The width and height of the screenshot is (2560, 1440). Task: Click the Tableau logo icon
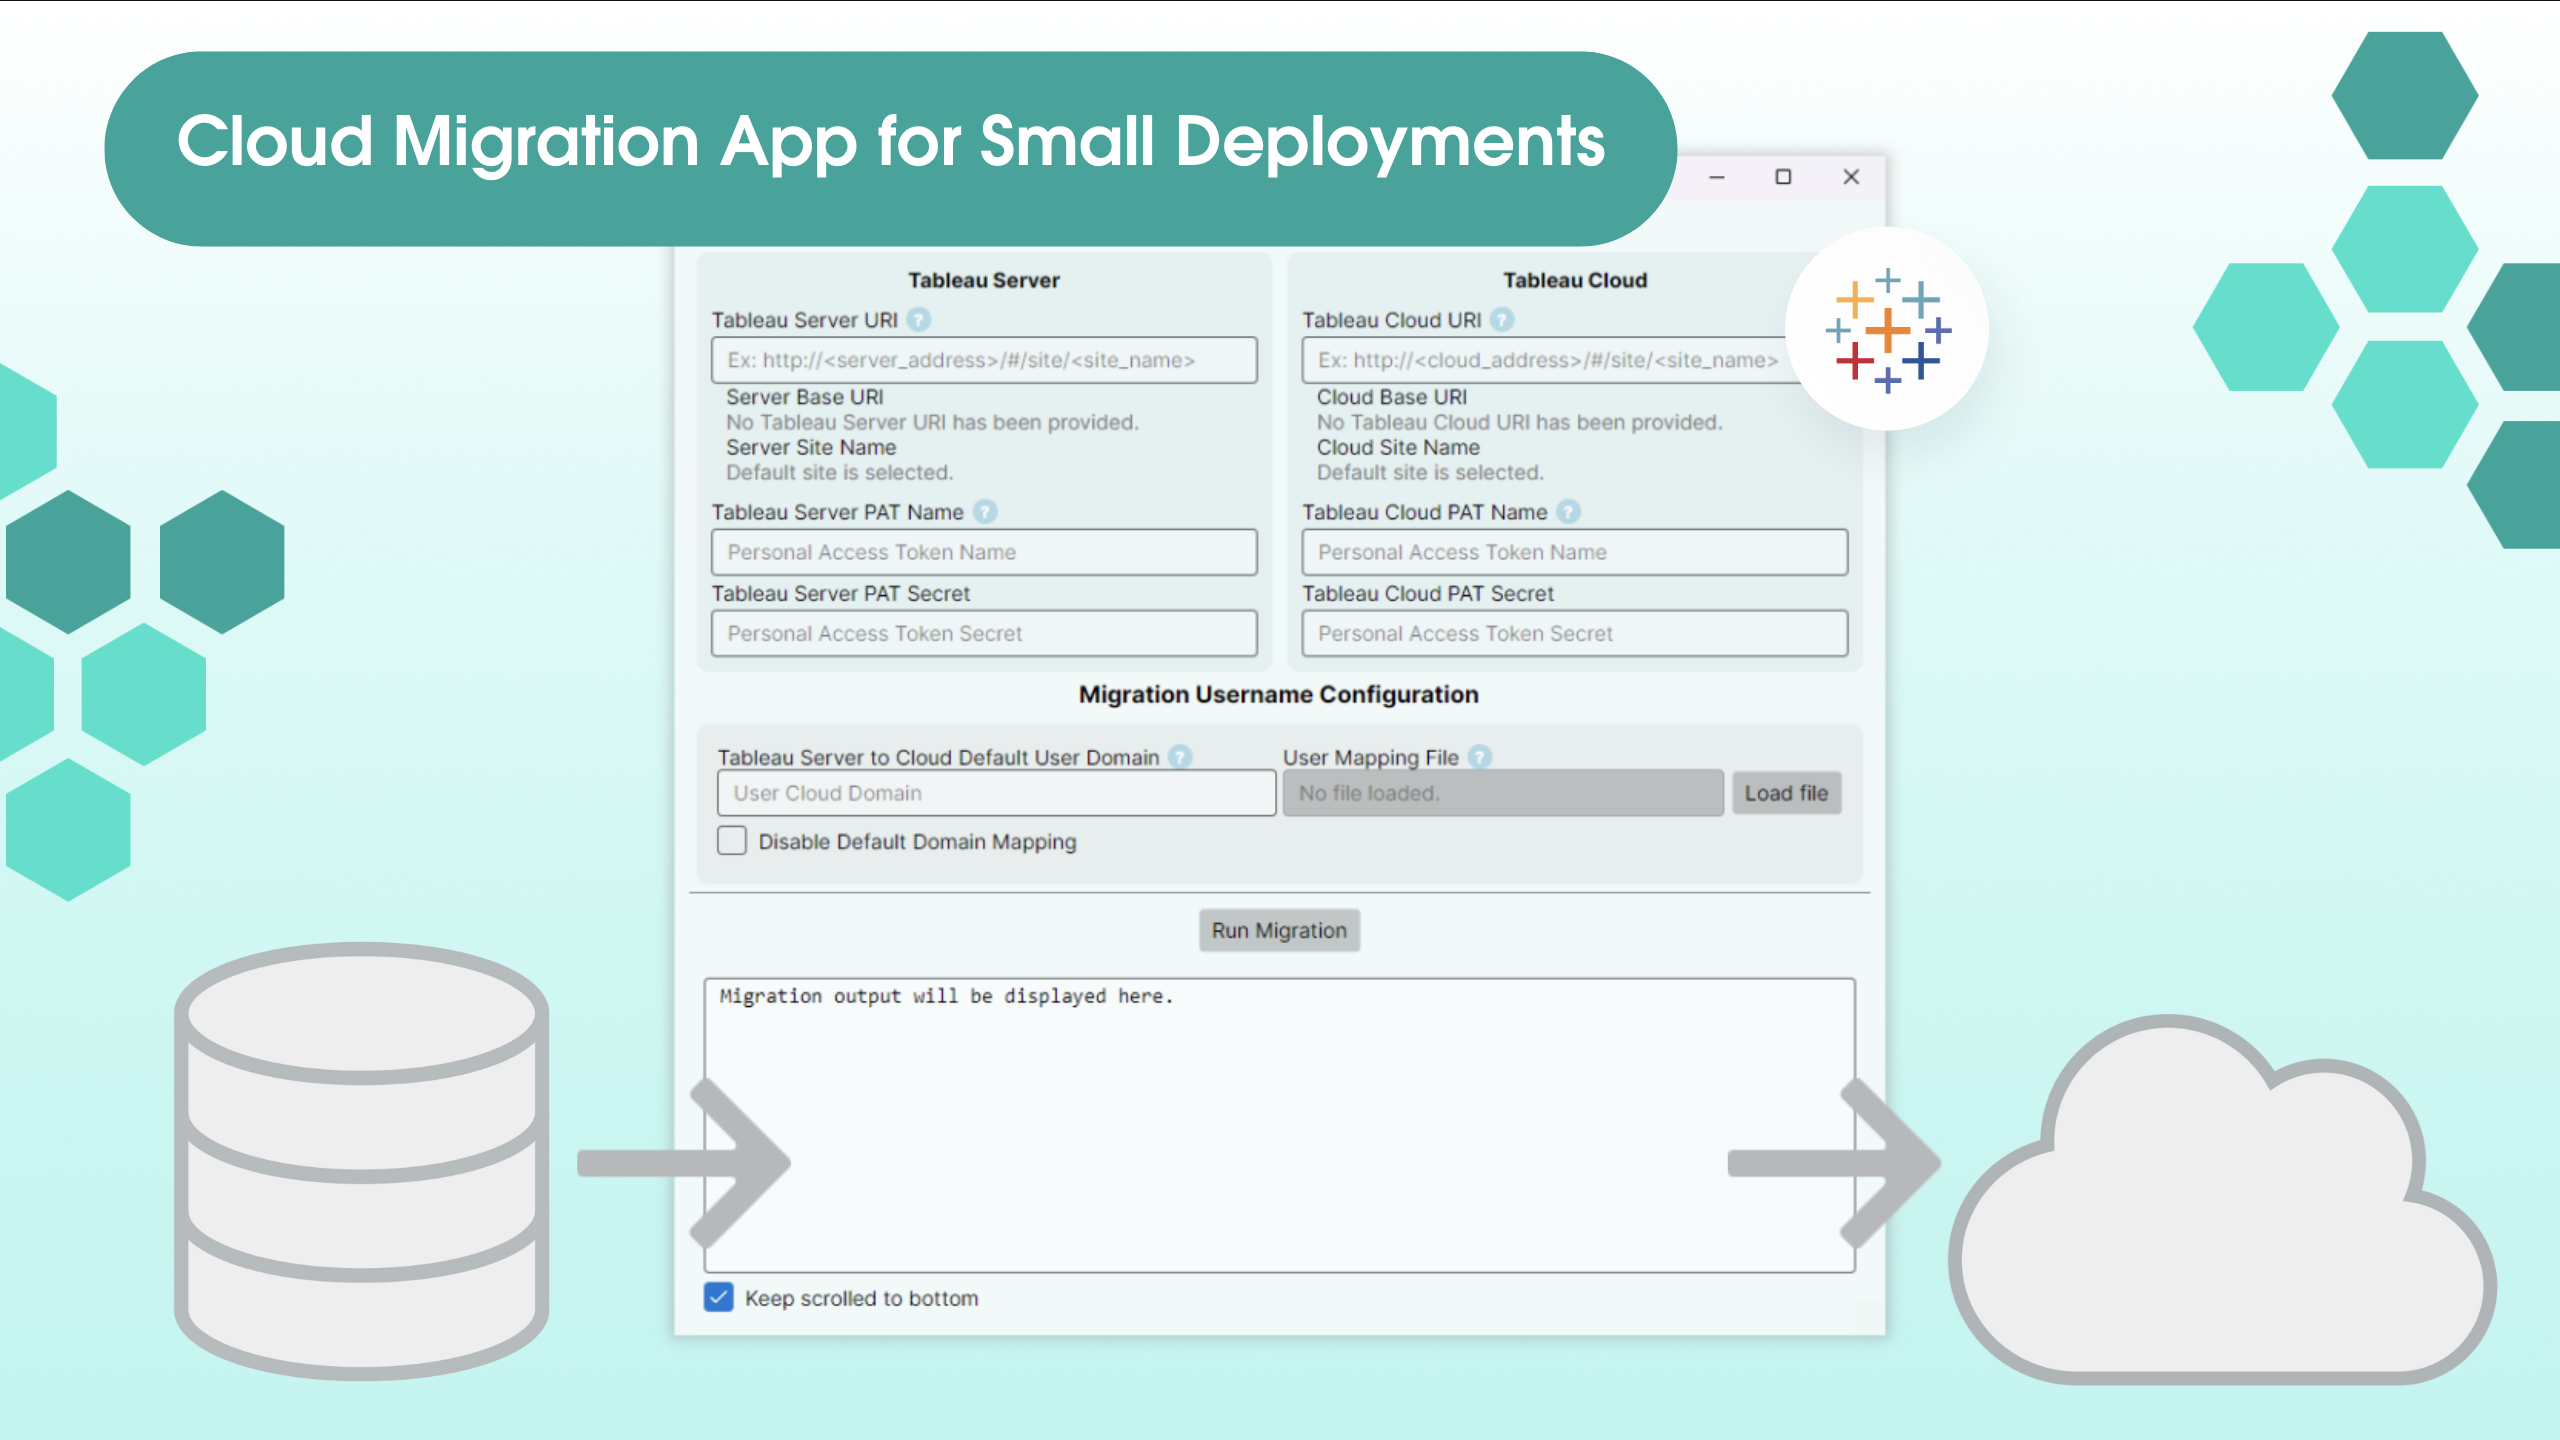[x=1887, y=330]
